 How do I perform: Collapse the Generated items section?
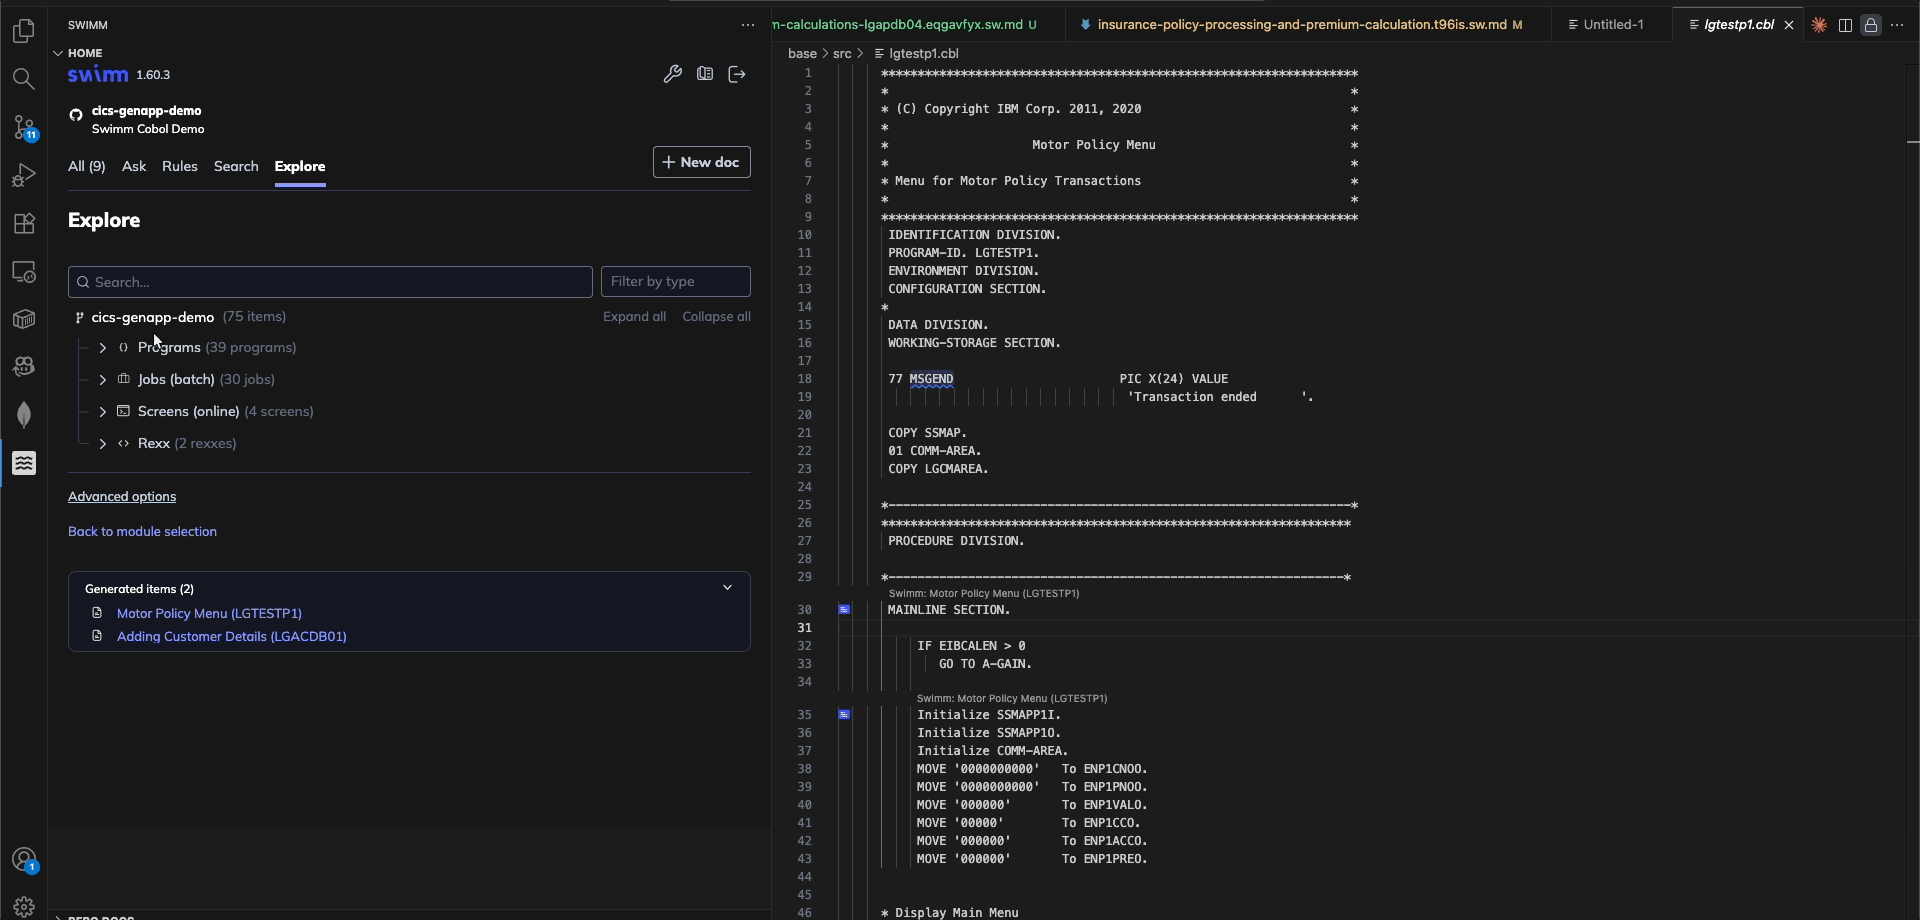pyautogui.click(x=727, y=588)
